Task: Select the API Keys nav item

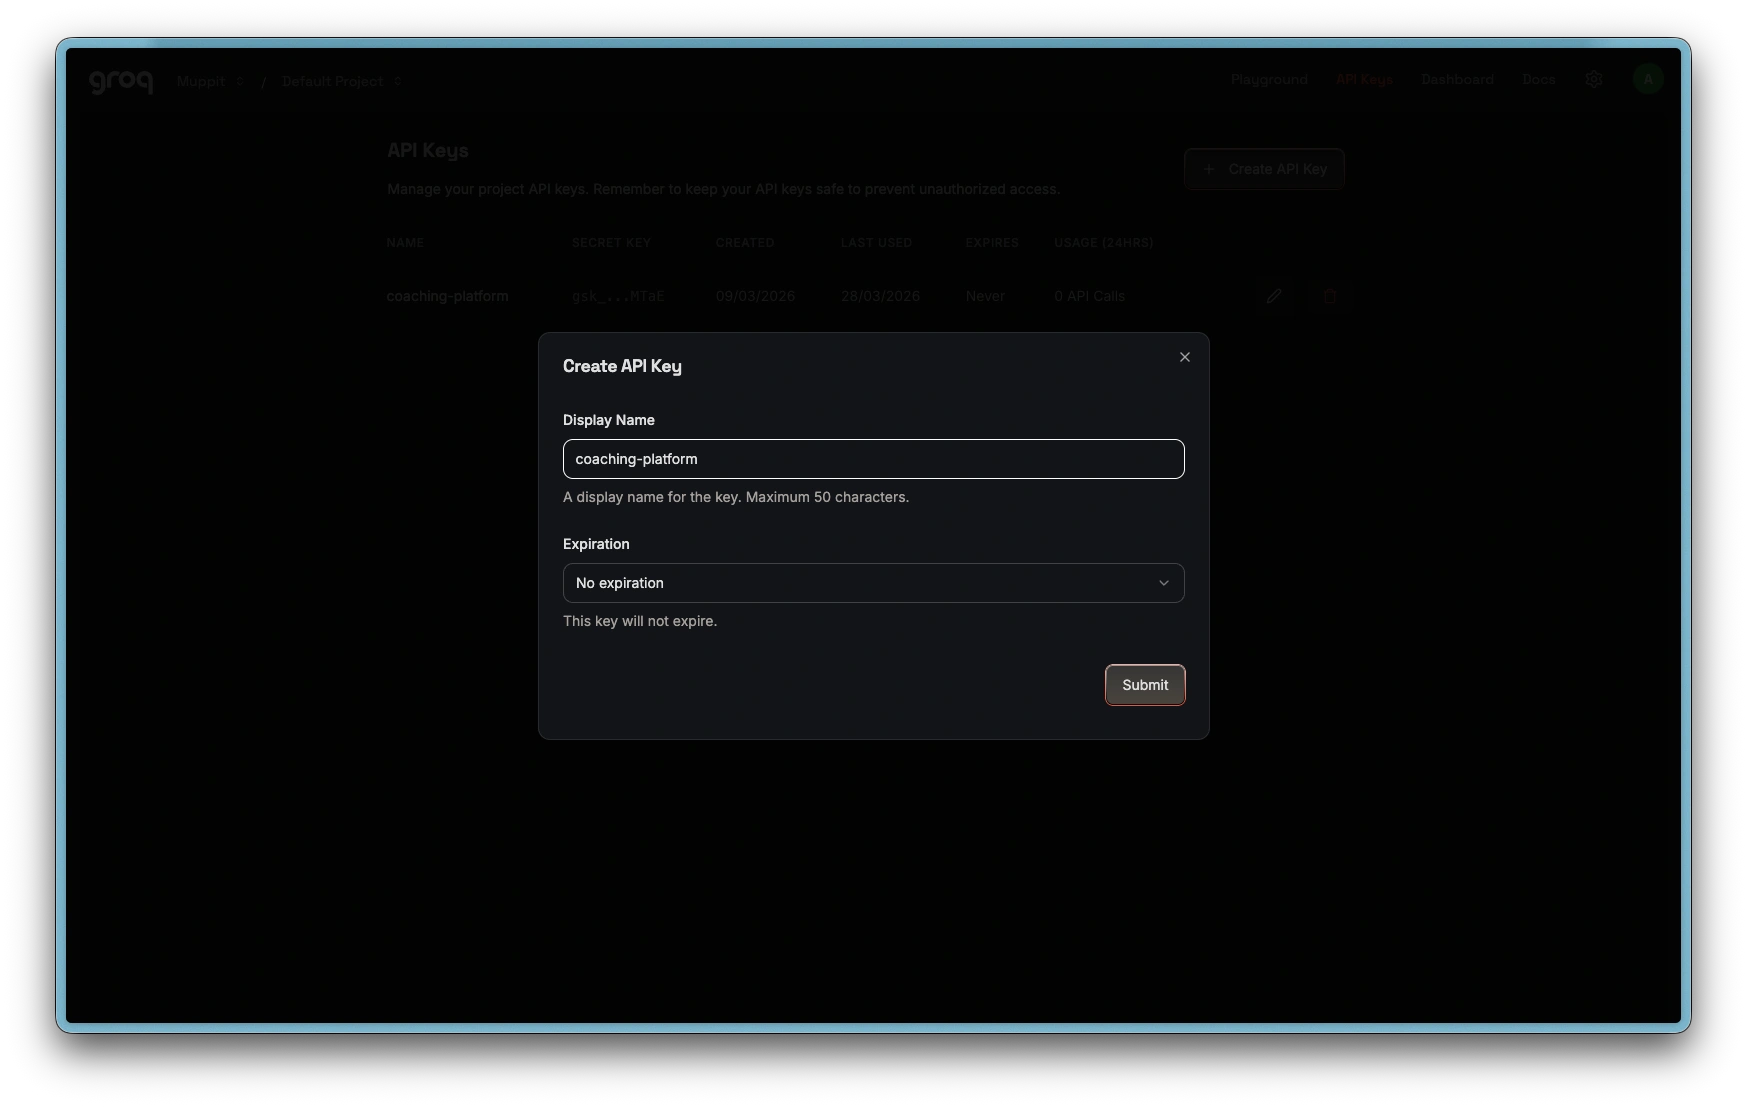Action: click(x=1363, y=80)
